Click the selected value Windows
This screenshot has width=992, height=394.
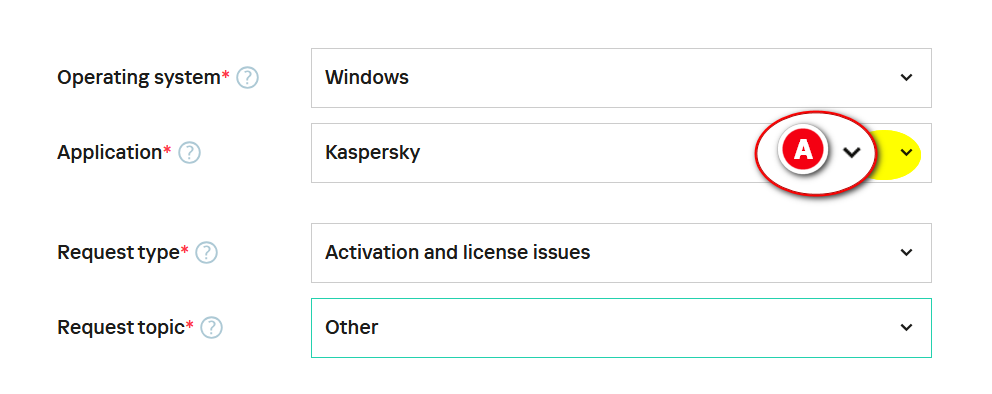coord(367,78)
